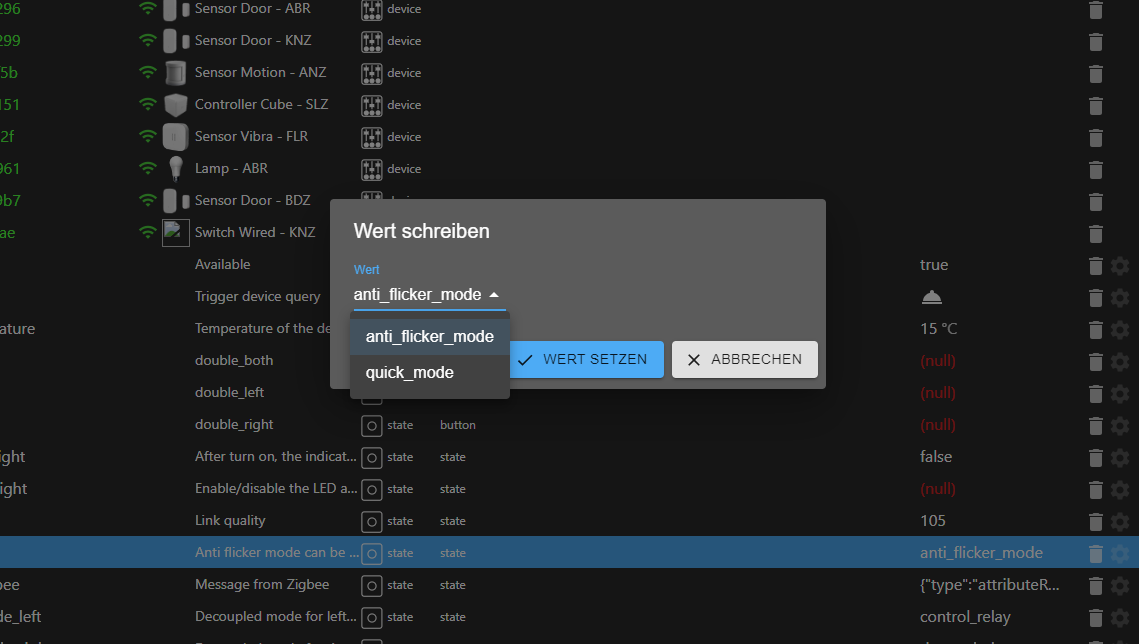The width and height of the screenshot is (1139, 644).
Task: Click the Available state name
Action: coord(222,264)
